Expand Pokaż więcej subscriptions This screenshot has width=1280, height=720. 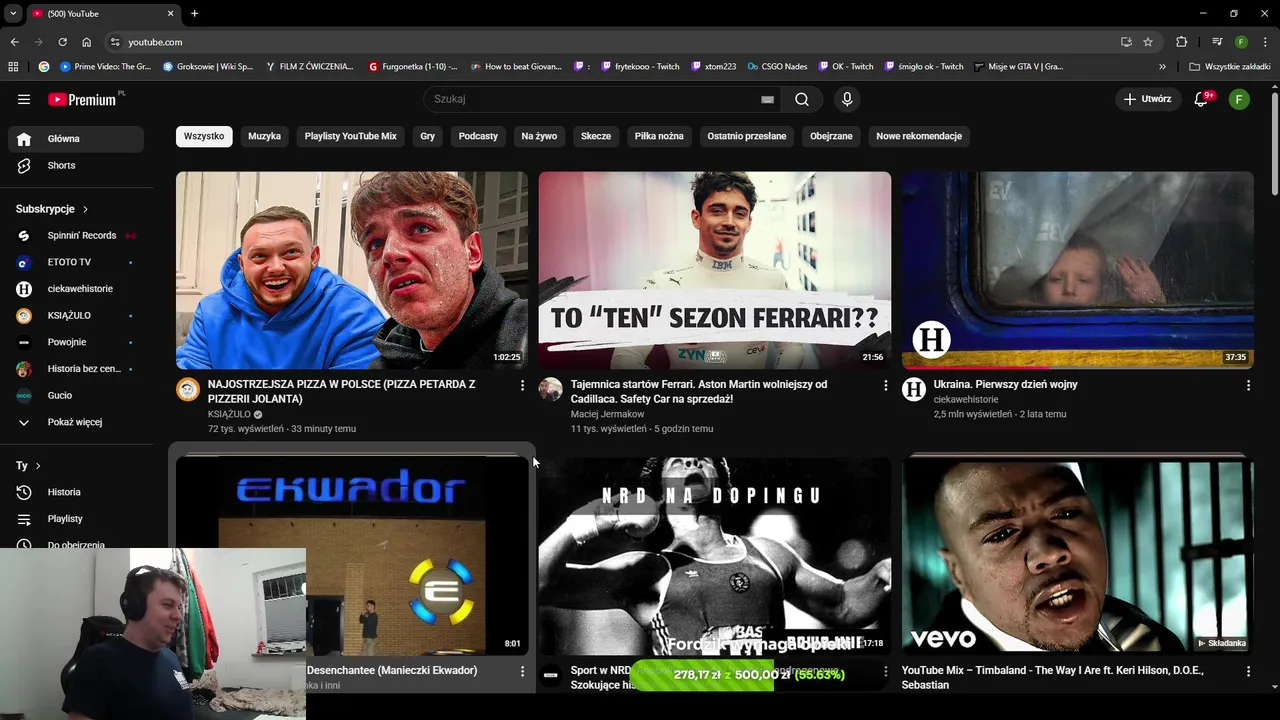[x=76, y=422]
